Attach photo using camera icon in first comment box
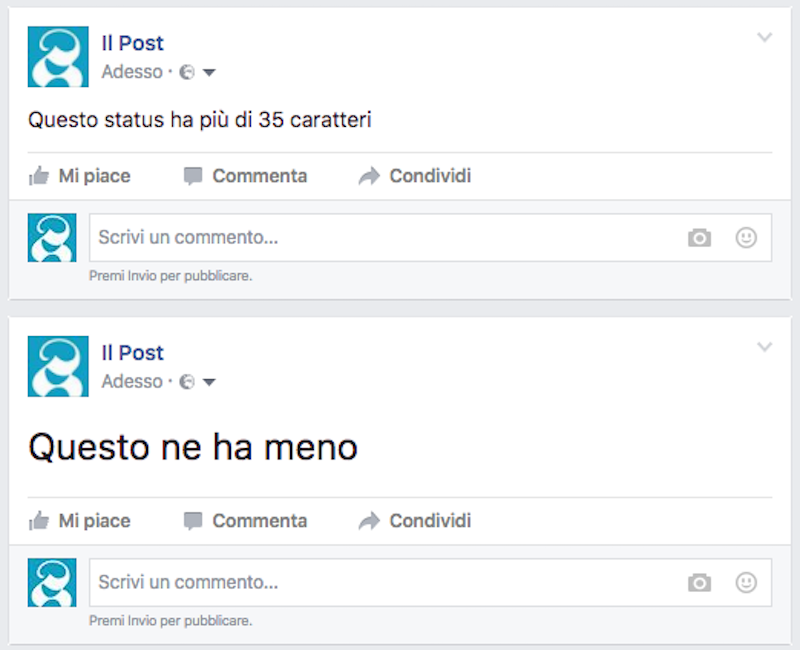Viewport: 800px width, 650px height. point(699,238)
